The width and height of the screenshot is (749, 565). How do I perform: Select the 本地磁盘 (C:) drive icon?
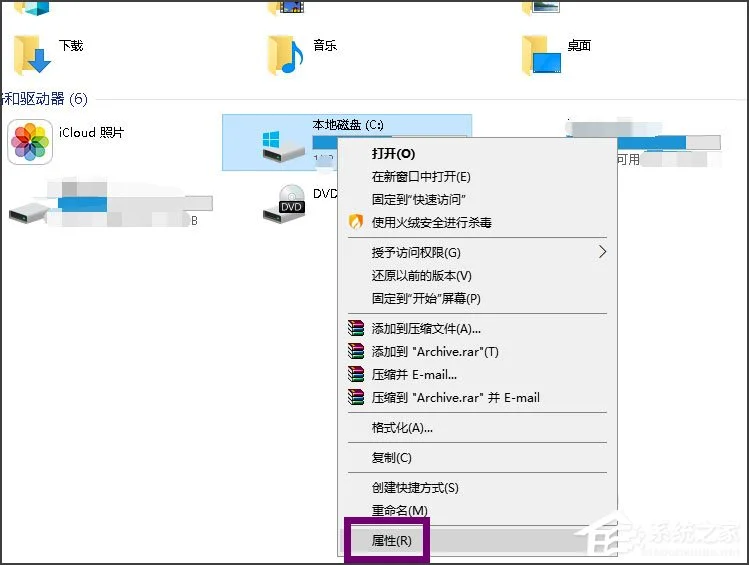click(283, 147)
